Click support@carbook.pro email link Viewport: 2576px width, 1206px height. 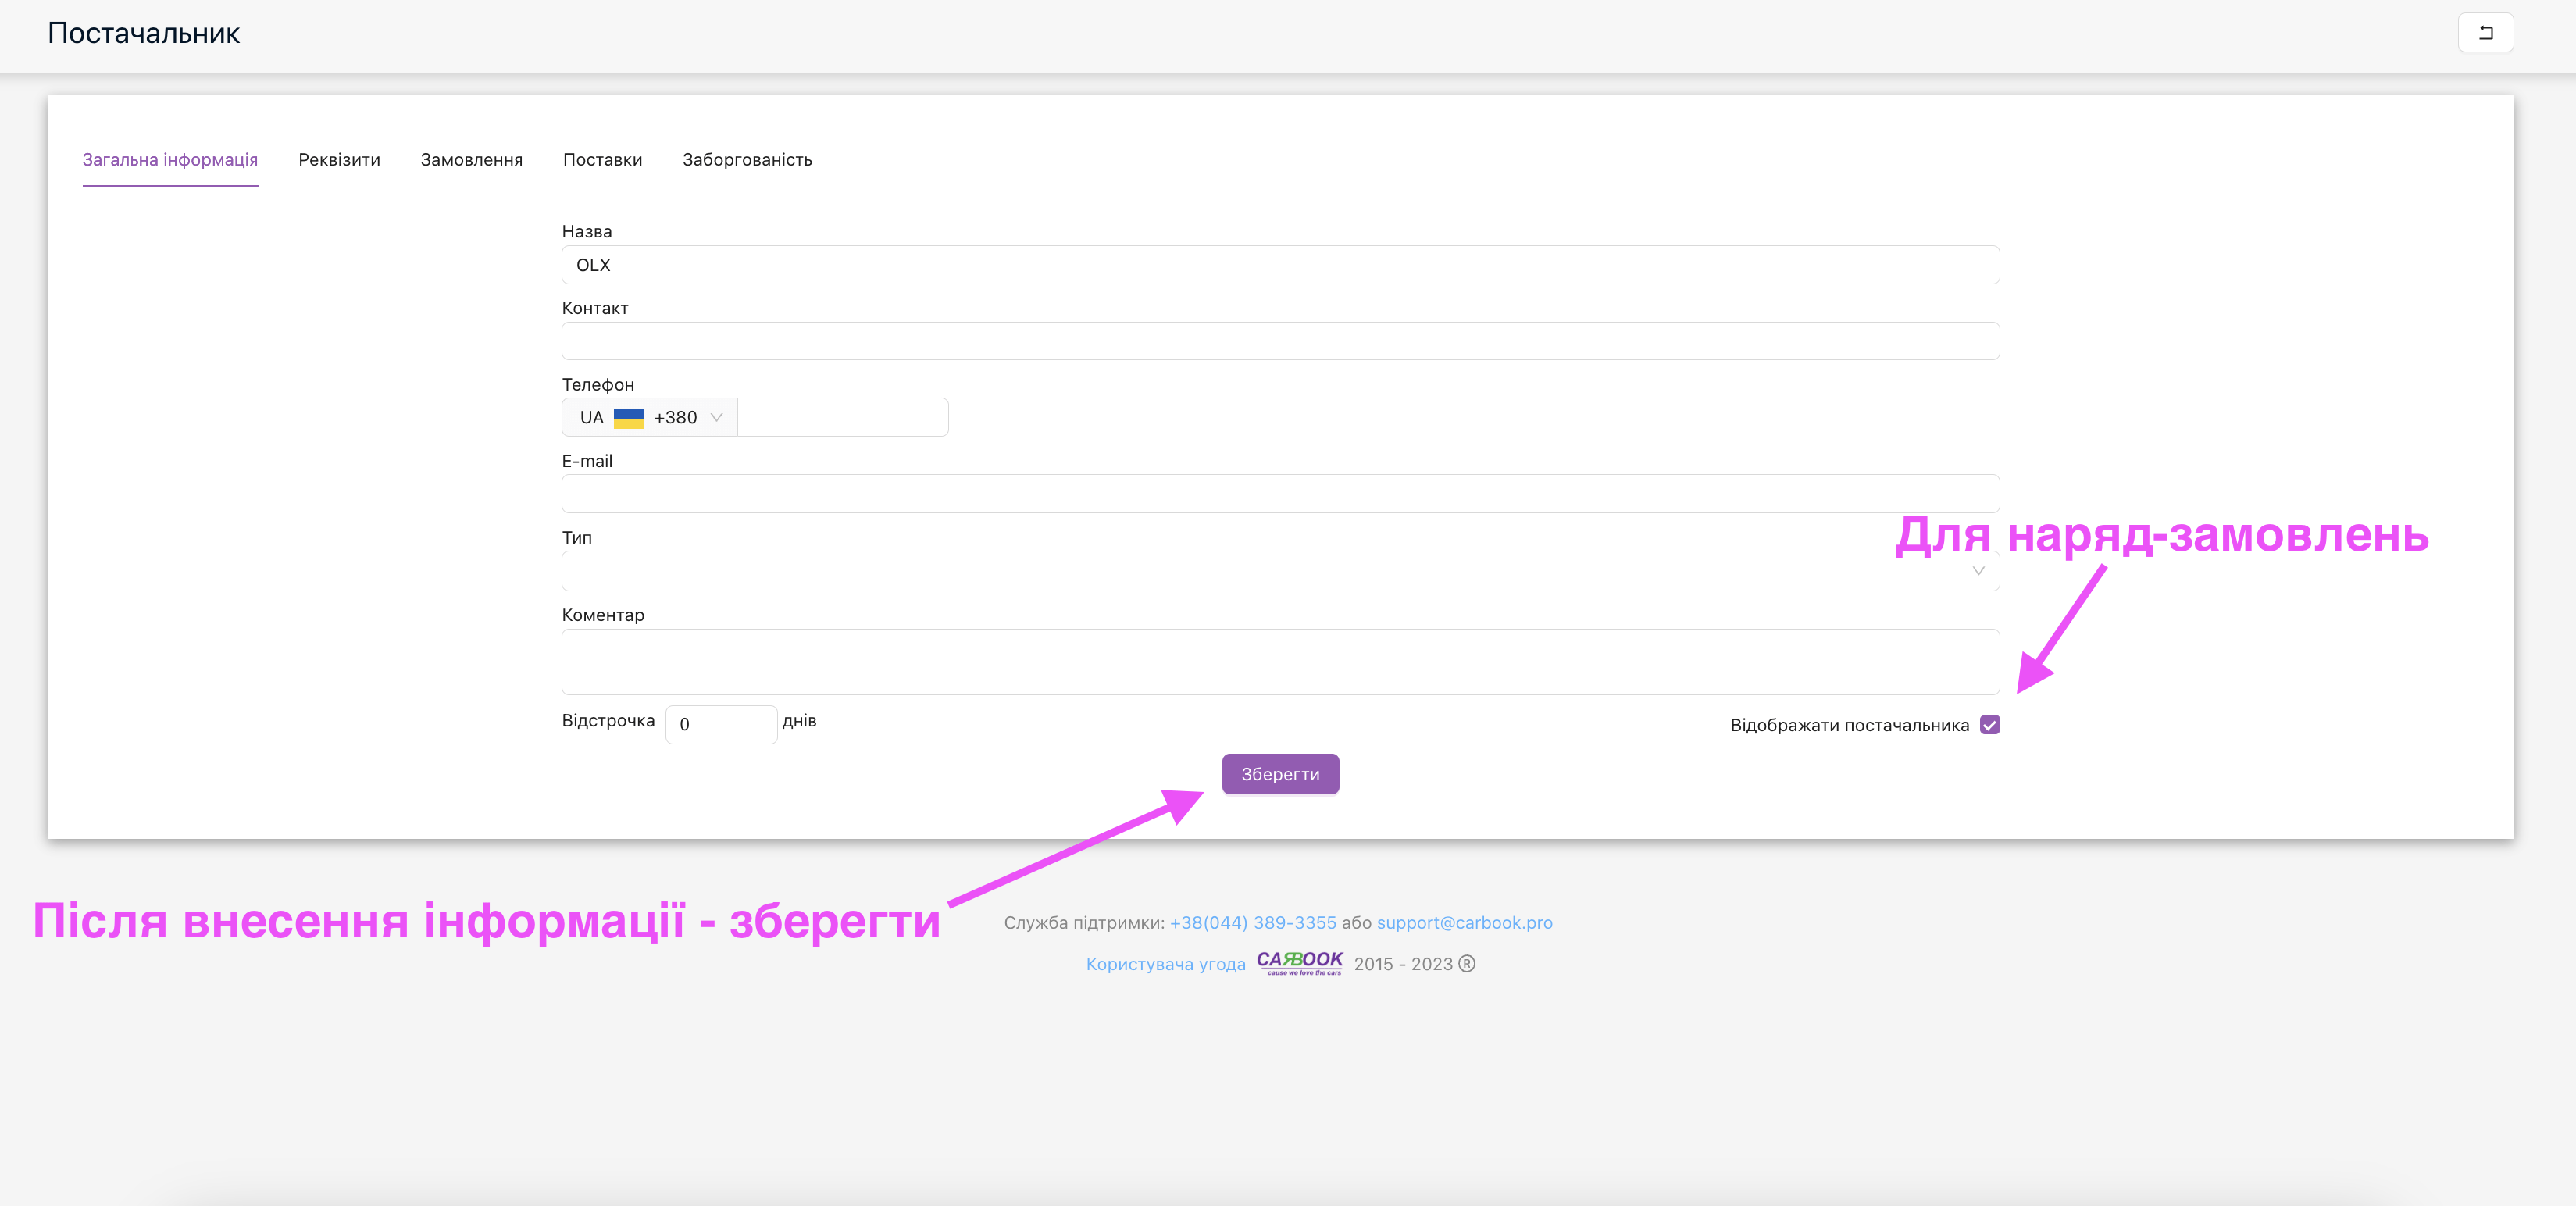[x=1465, y=922]
